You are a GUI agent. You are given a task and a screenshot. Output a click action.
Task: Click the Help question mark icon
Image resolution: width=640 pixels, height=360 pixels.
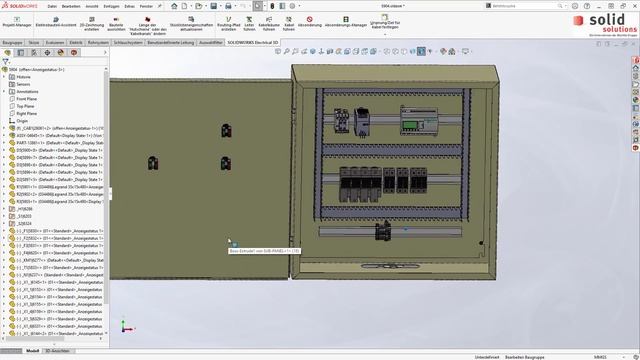coord(587,6)
